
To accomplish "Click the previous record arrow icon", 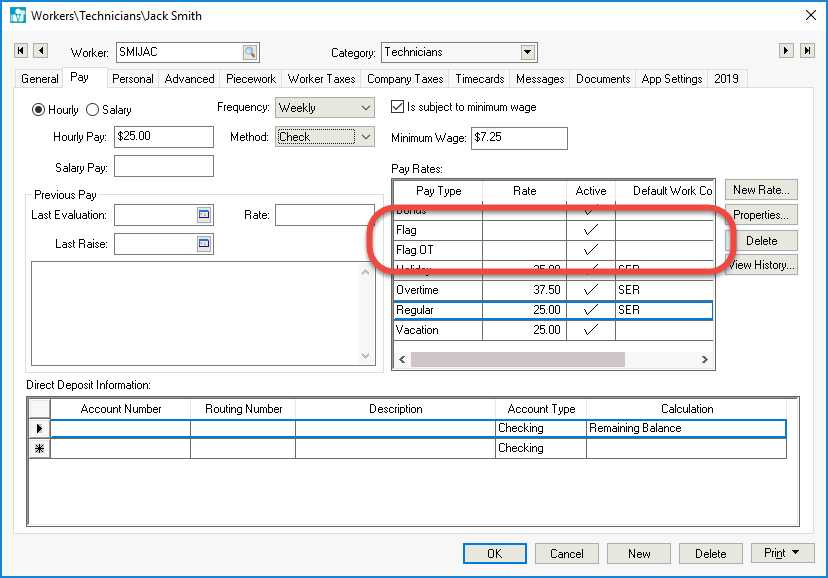I will tap(40, 51).
